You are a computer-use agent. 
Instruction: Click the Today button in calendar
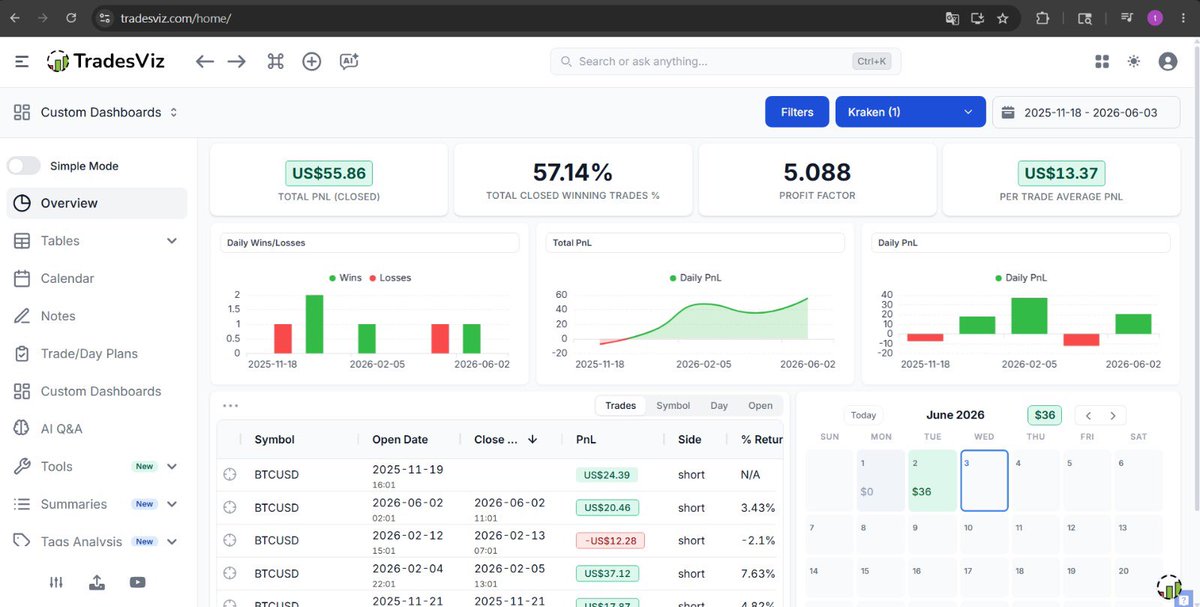click(863, 415)
